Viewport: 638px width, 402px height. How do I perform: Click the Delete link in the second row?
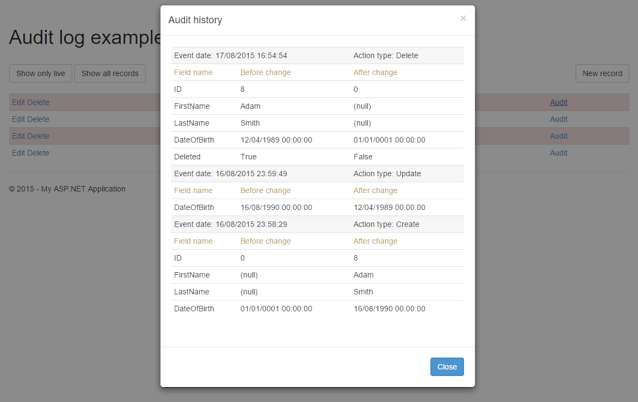coord(38,119)
